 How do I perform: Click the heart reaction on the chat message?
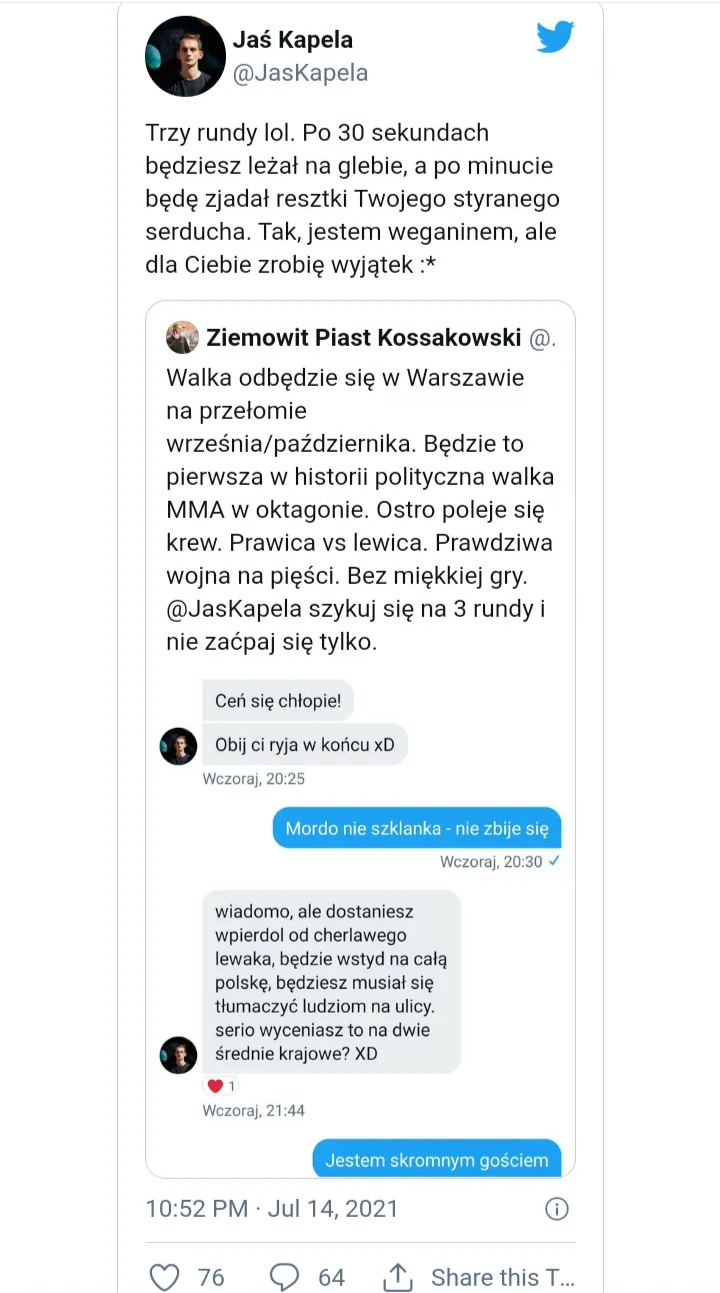[x=215, y=1086]
